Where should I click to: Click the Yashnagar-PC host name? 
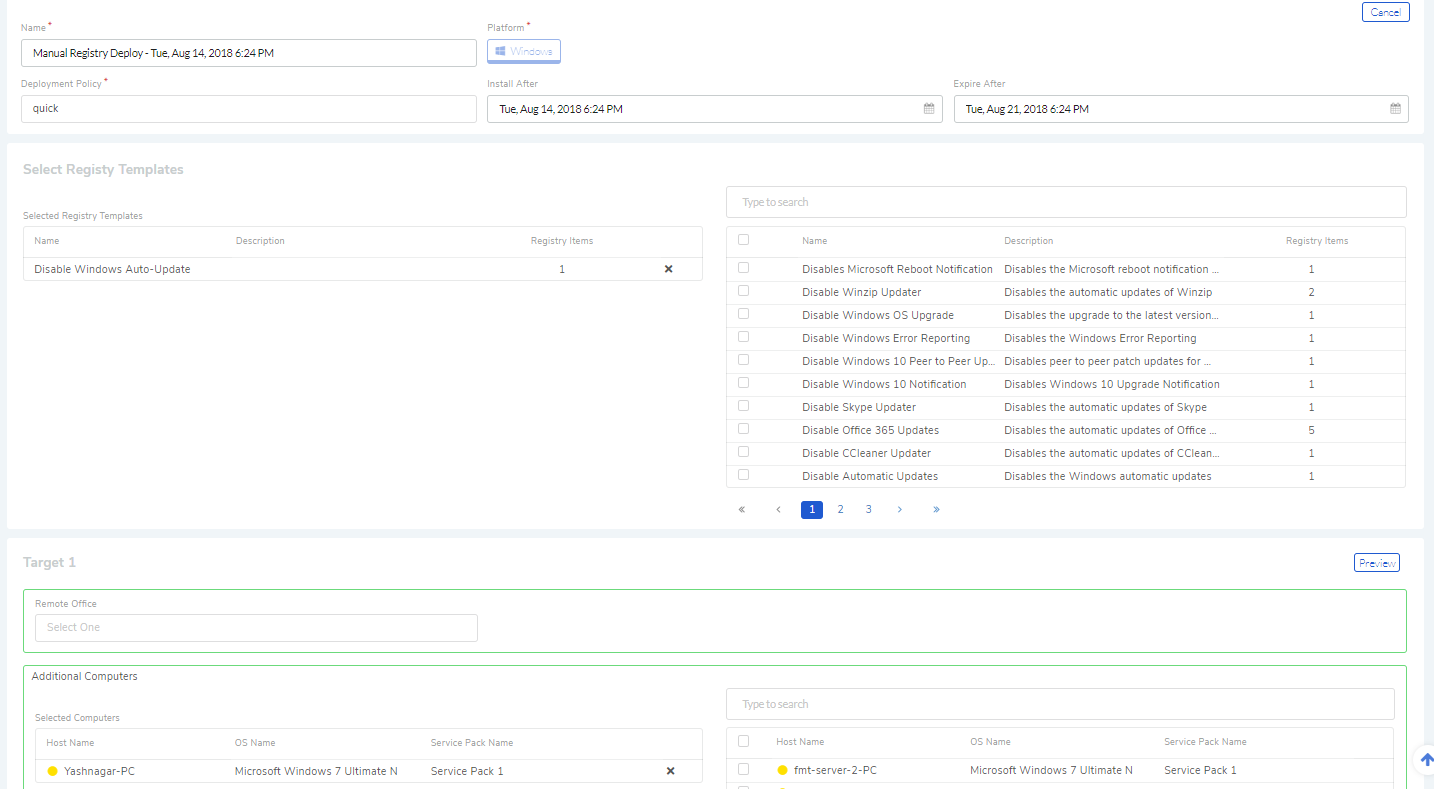(x=99, y=771)
